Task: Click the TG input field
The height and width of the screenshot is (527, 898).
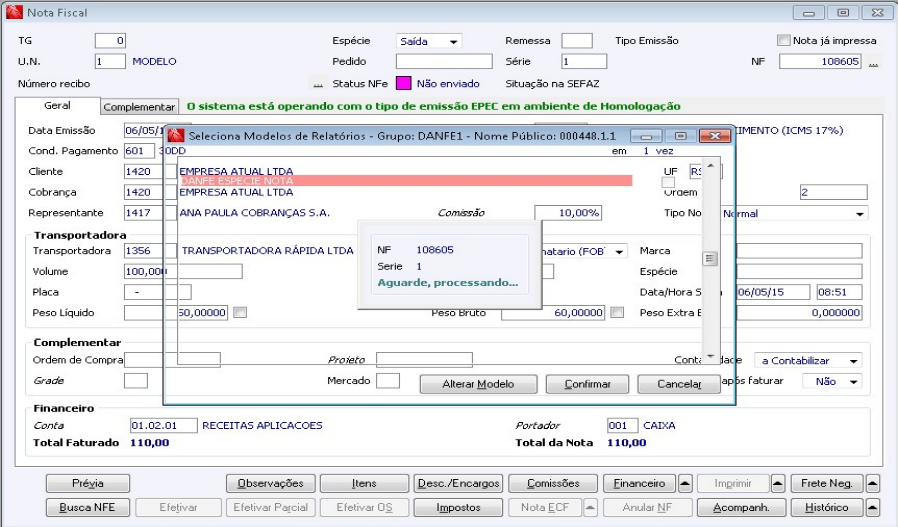Action: [110, 41]
